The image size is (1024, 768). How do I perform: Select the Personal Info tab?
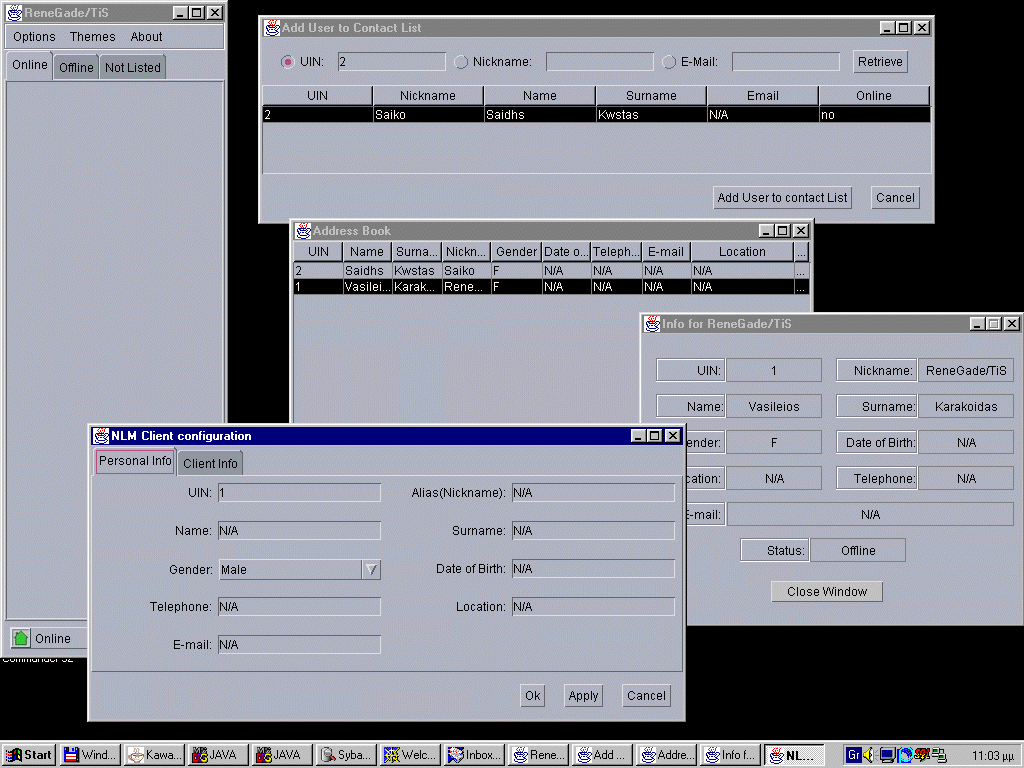(135, 460)
